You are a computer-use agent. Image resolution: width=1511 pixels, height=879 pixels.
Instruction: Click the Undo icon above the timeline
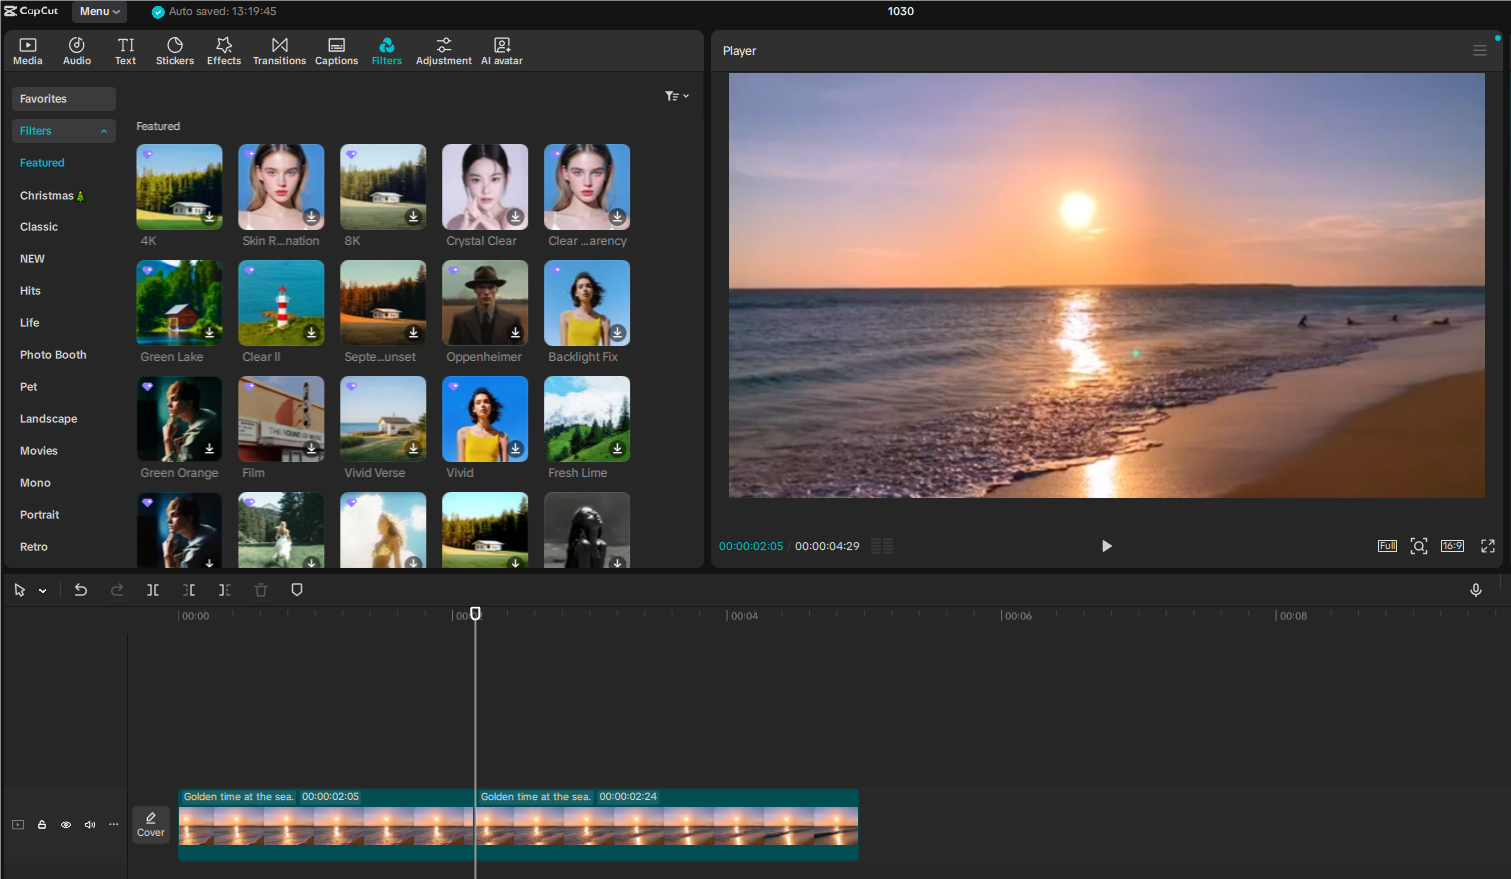[x=81, y=590]
